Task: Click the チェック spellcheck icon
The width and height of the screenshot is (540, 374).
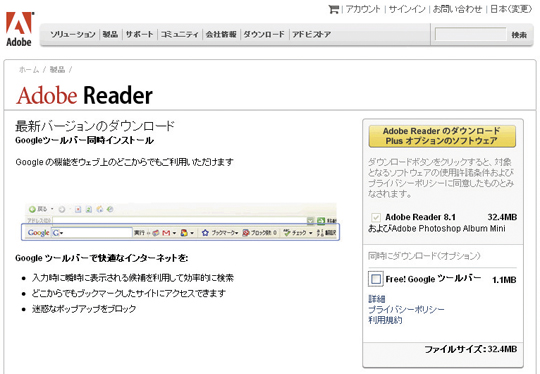Action: coord(287,233)
